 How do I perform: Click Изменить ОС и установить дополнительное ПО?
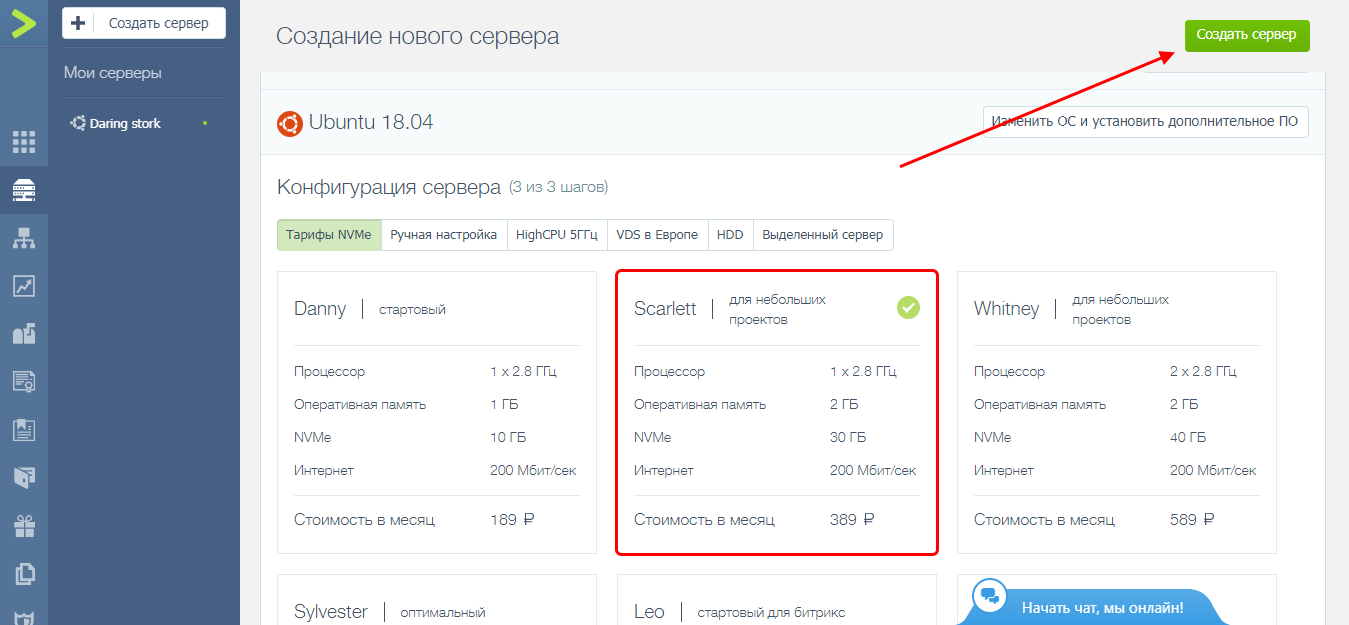(x=1145, y=122)
